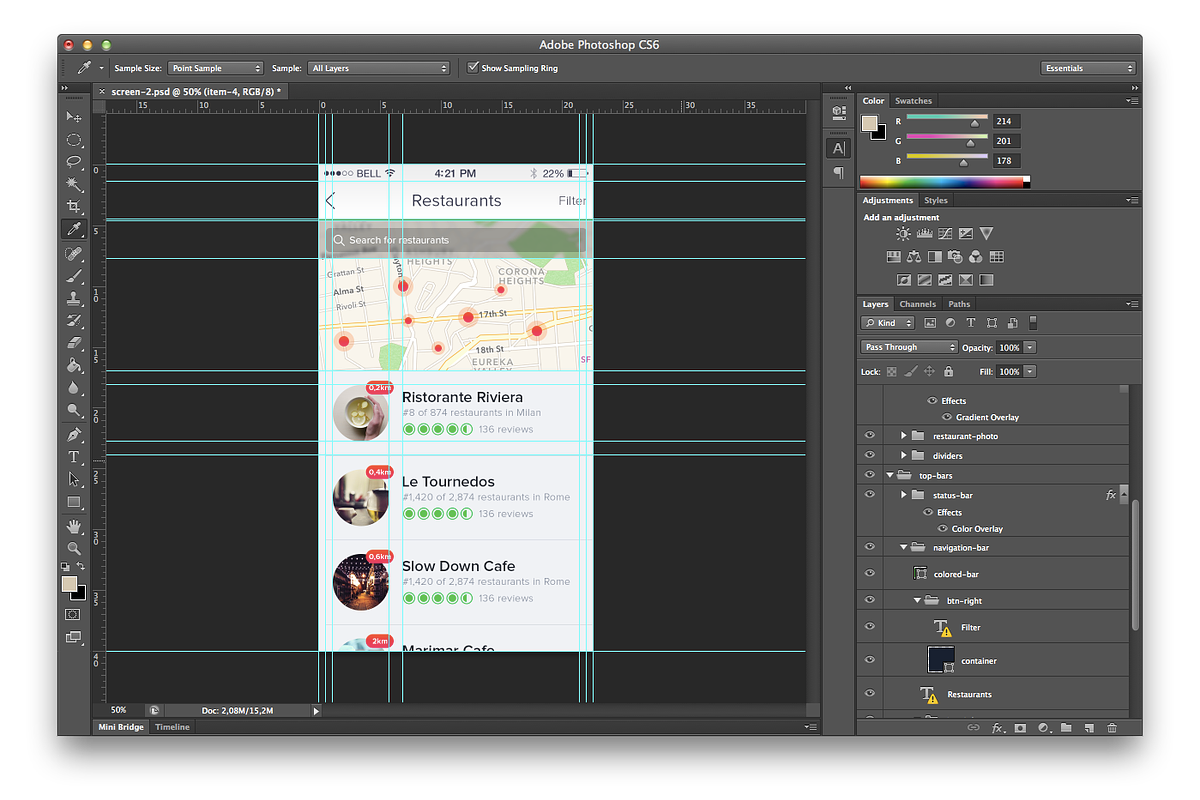Viewport: 1200px width, 800px height.
Task: Open the Pass Through blend mode dropdown
Action: [x=909, y=347]
